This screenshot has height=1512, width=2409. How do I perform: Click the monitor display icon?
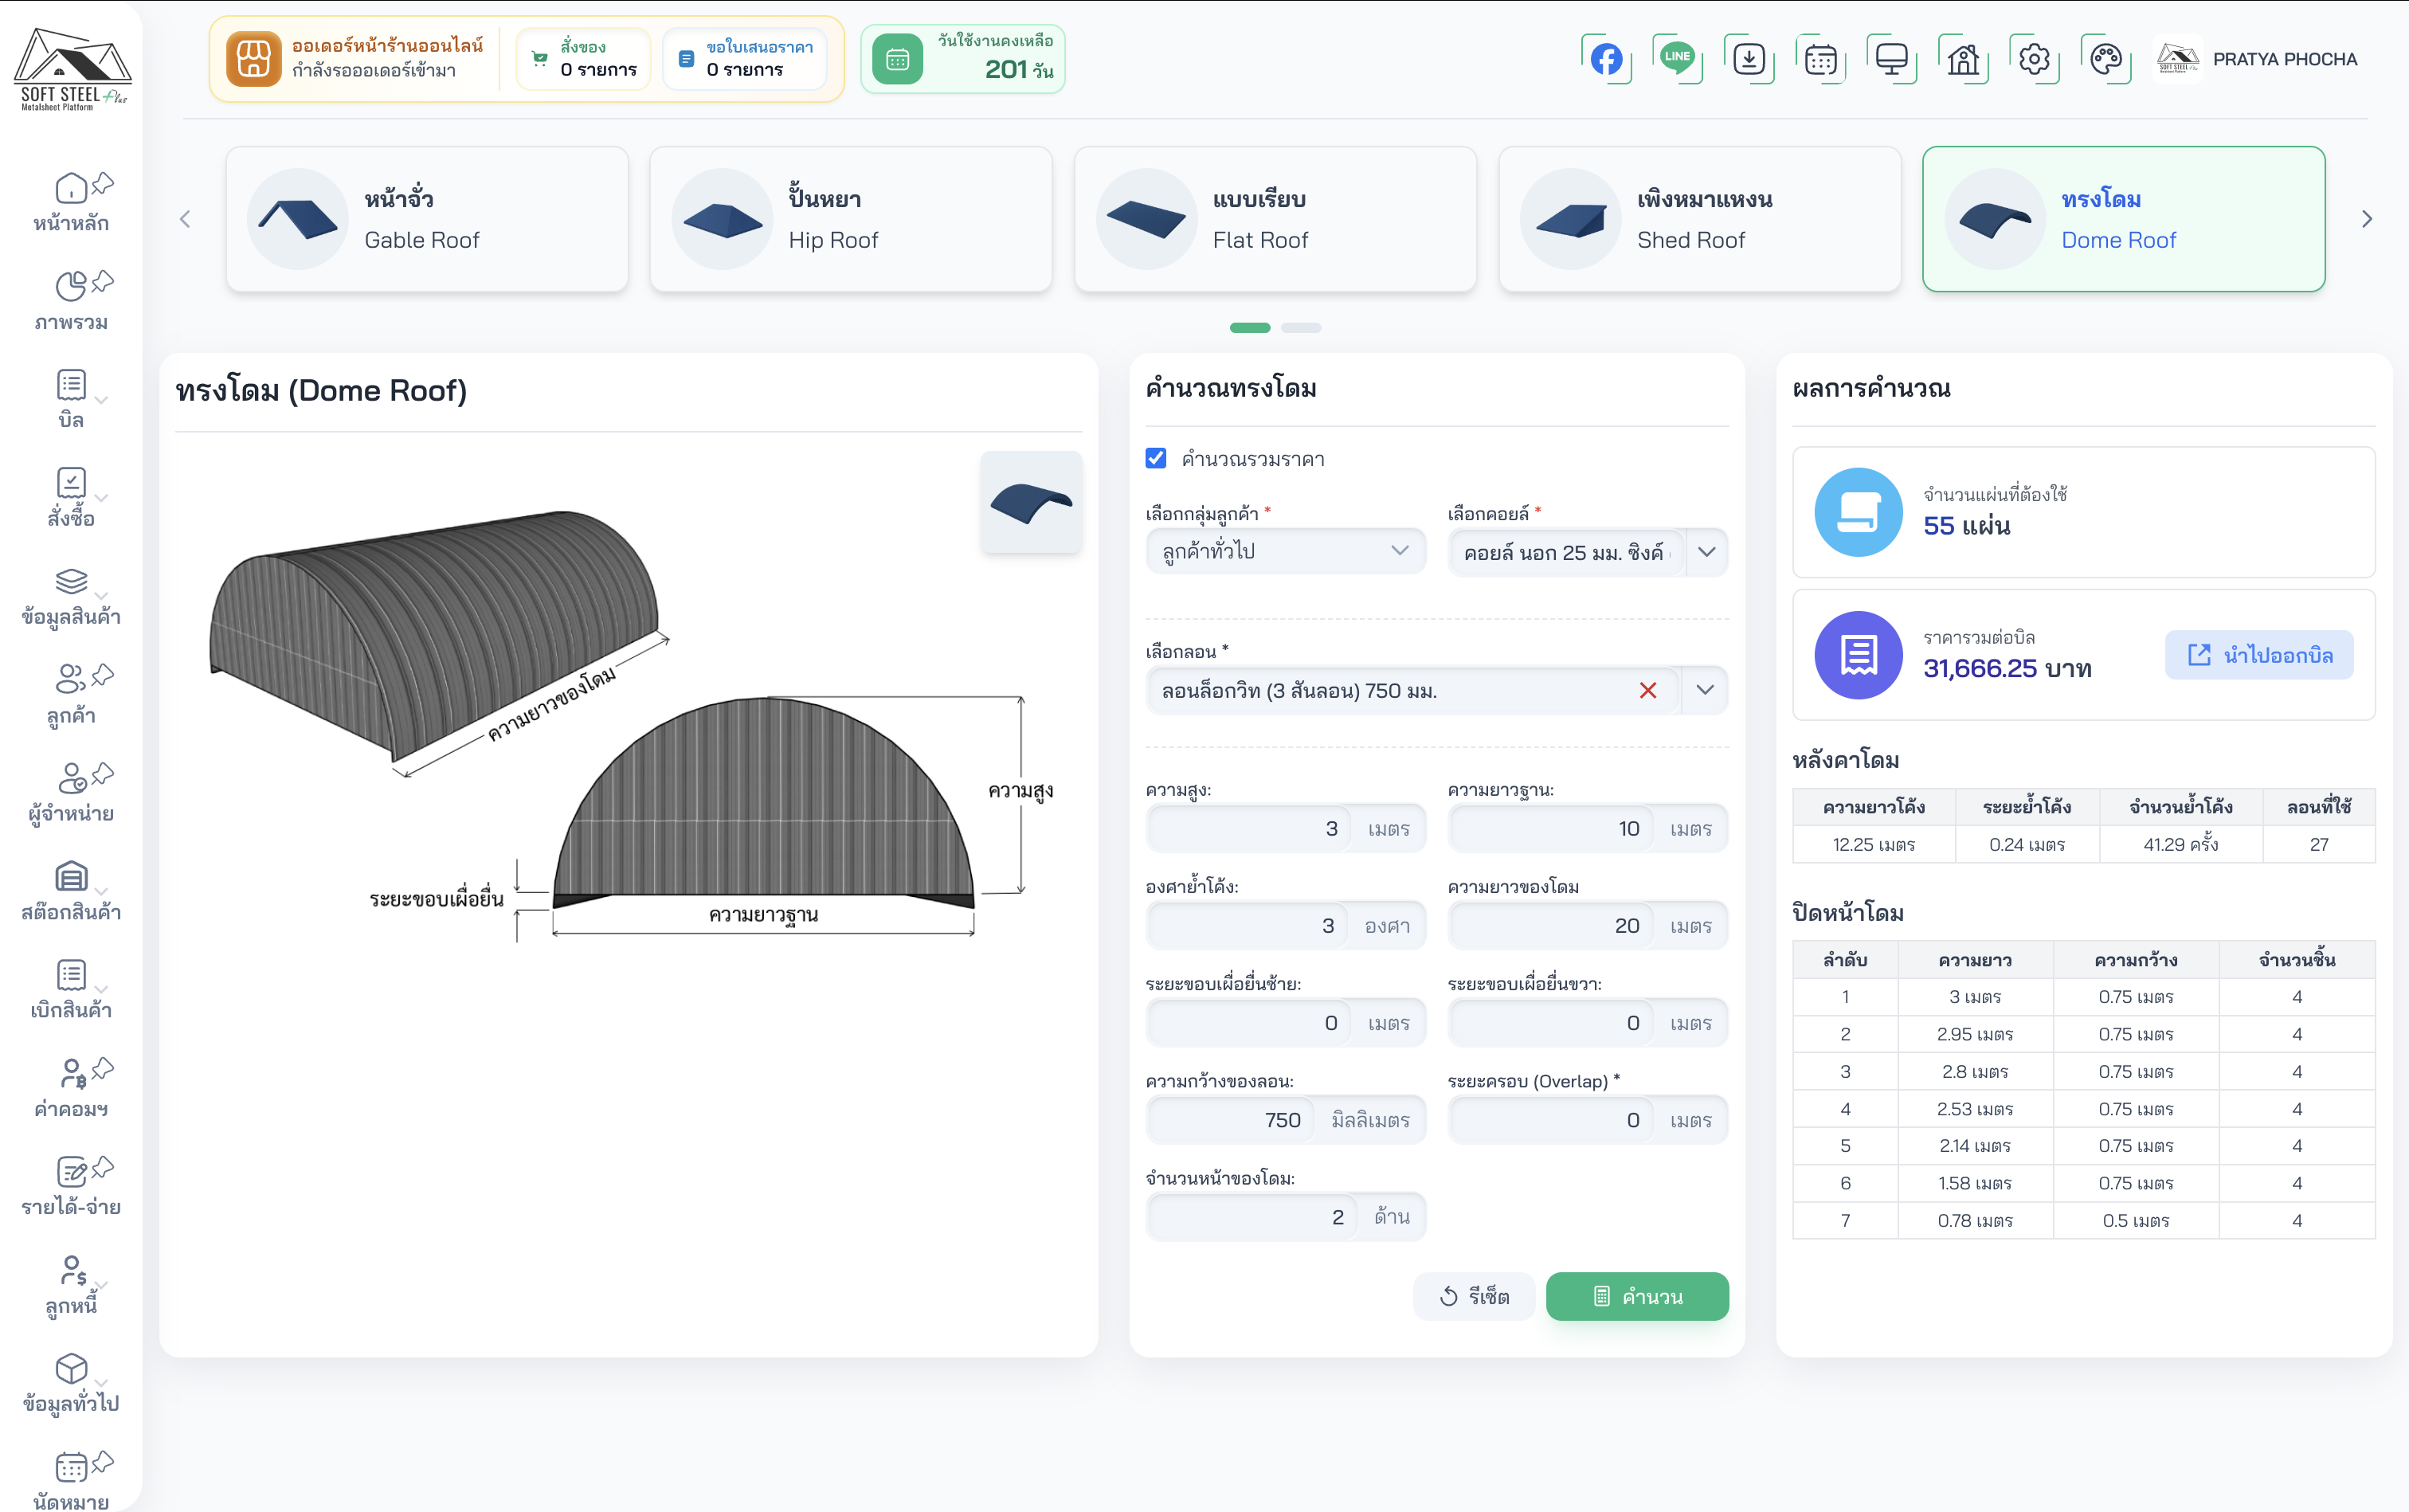pyautogui.click(x=1891, y=59)
